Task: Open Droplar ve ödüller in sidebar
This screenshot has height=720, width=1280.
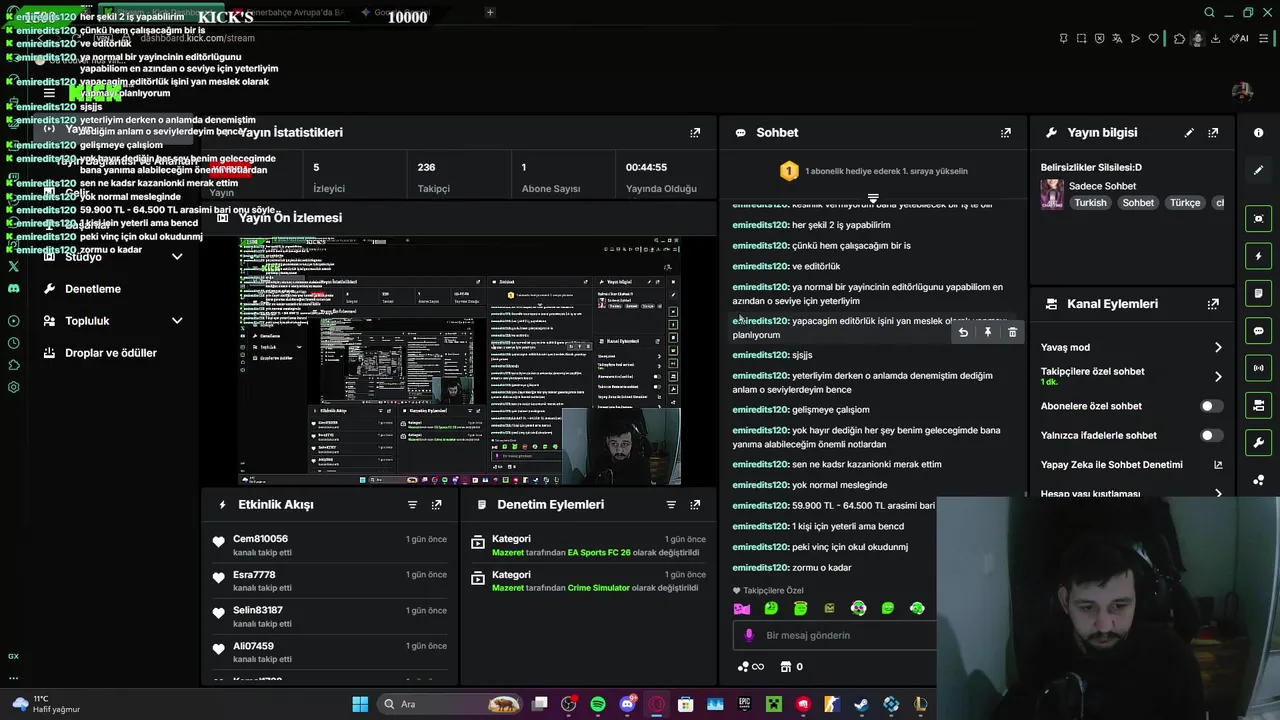Action: (x=110, y=353)
